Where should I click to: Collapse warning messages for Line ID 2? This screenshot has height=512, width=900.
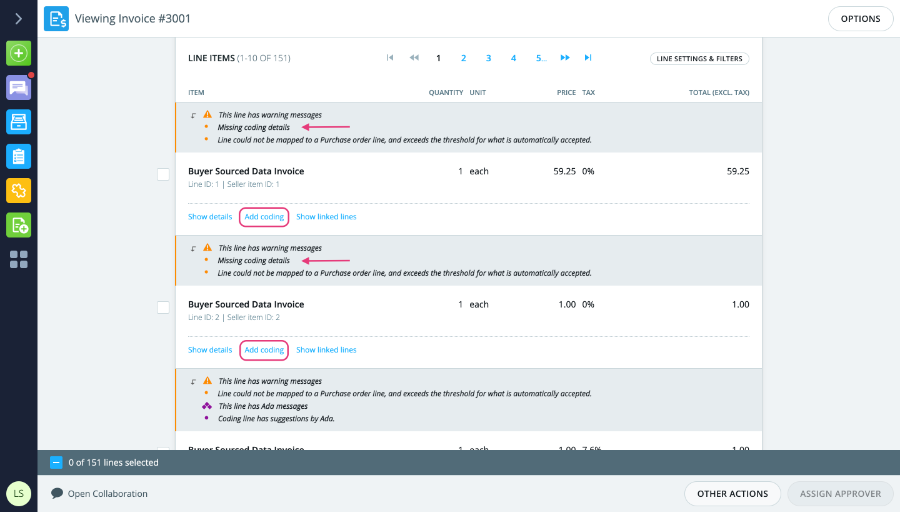coord(193,249)
